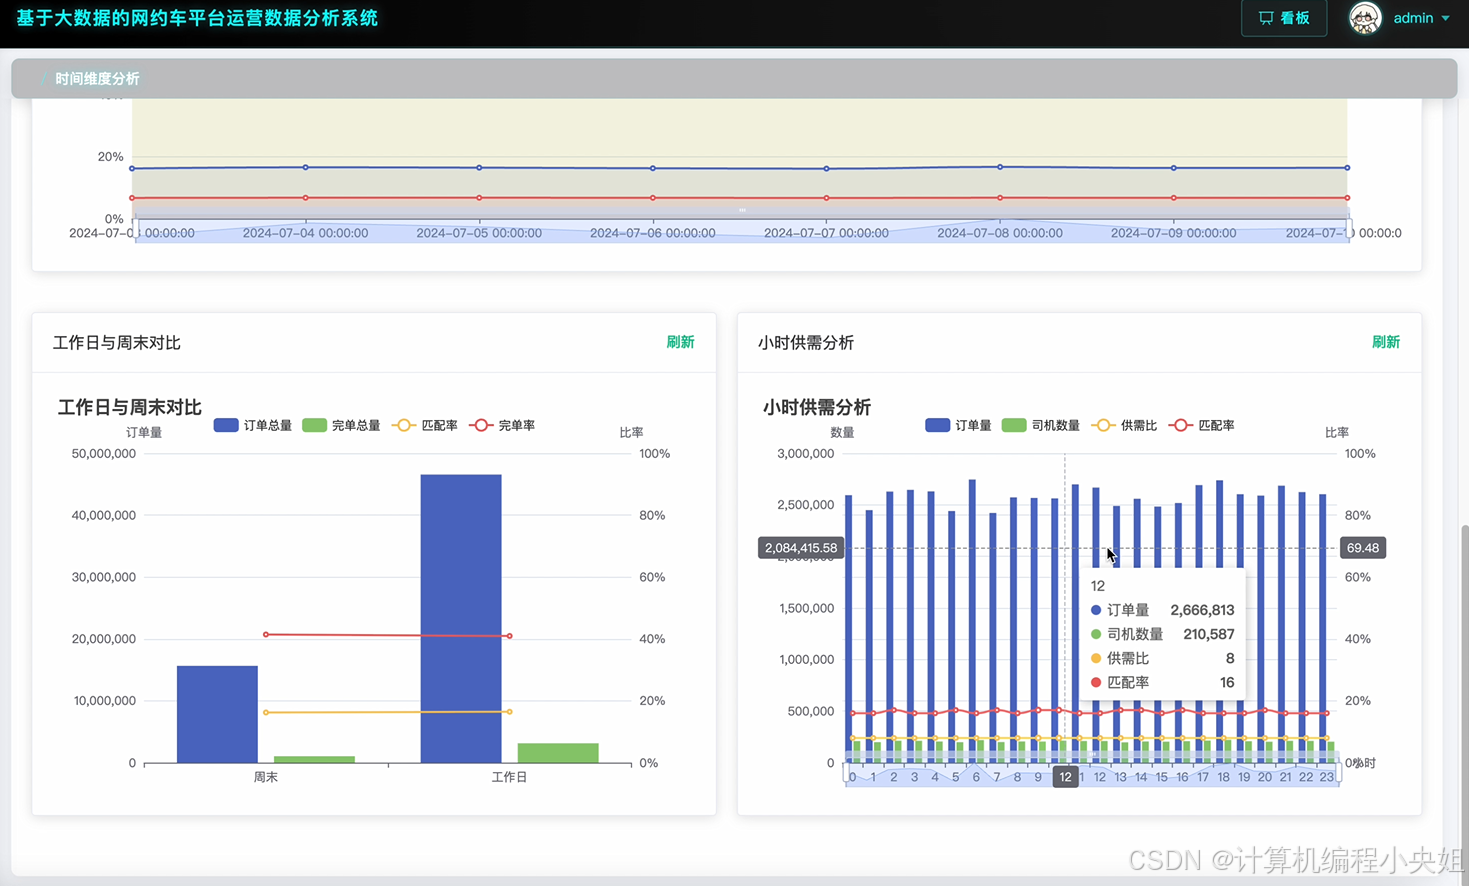Click hour 0 on hourly axis

(x=852, y=777)
